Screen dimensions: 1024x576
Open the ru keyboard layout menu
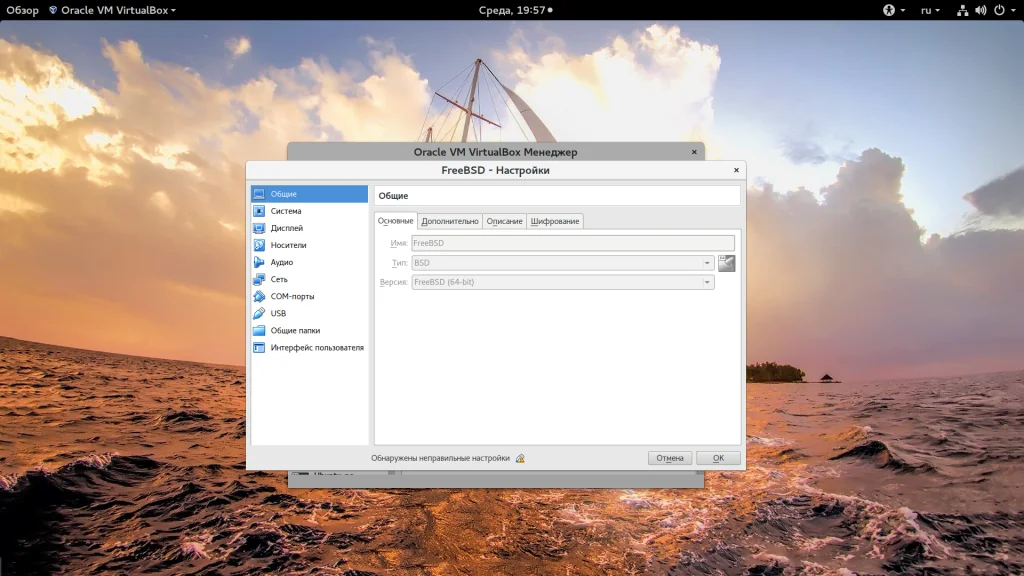[x=930, y=10]
